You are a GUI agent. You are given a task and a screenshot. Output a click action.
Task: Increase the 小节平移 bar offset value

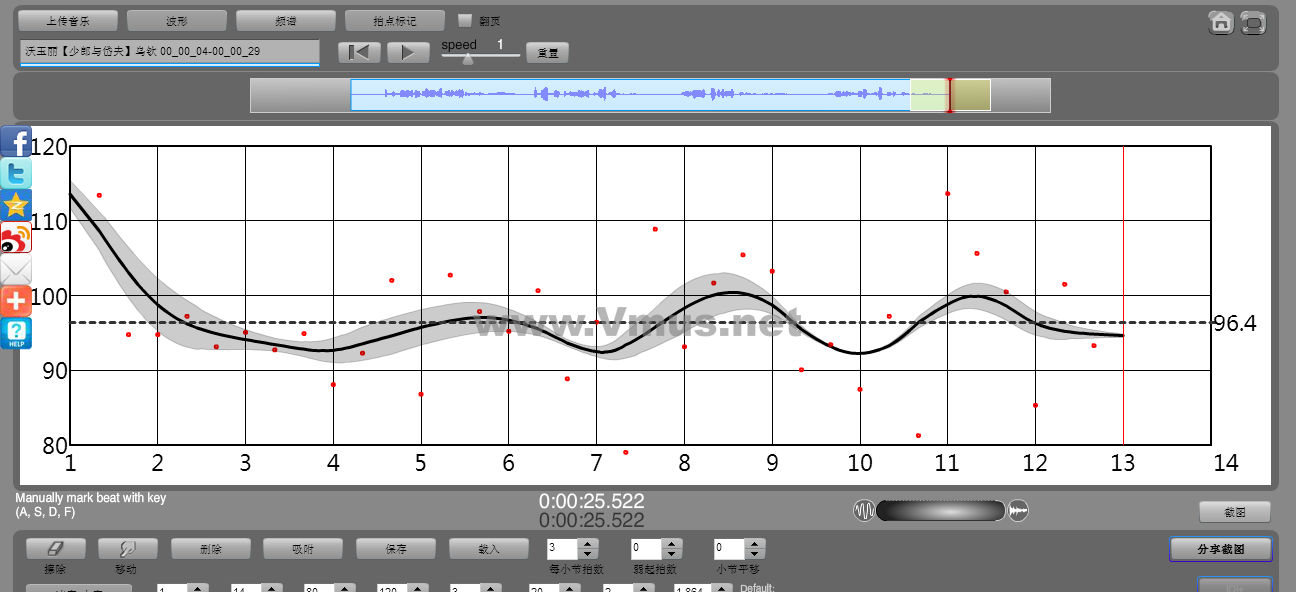point(756,544)
